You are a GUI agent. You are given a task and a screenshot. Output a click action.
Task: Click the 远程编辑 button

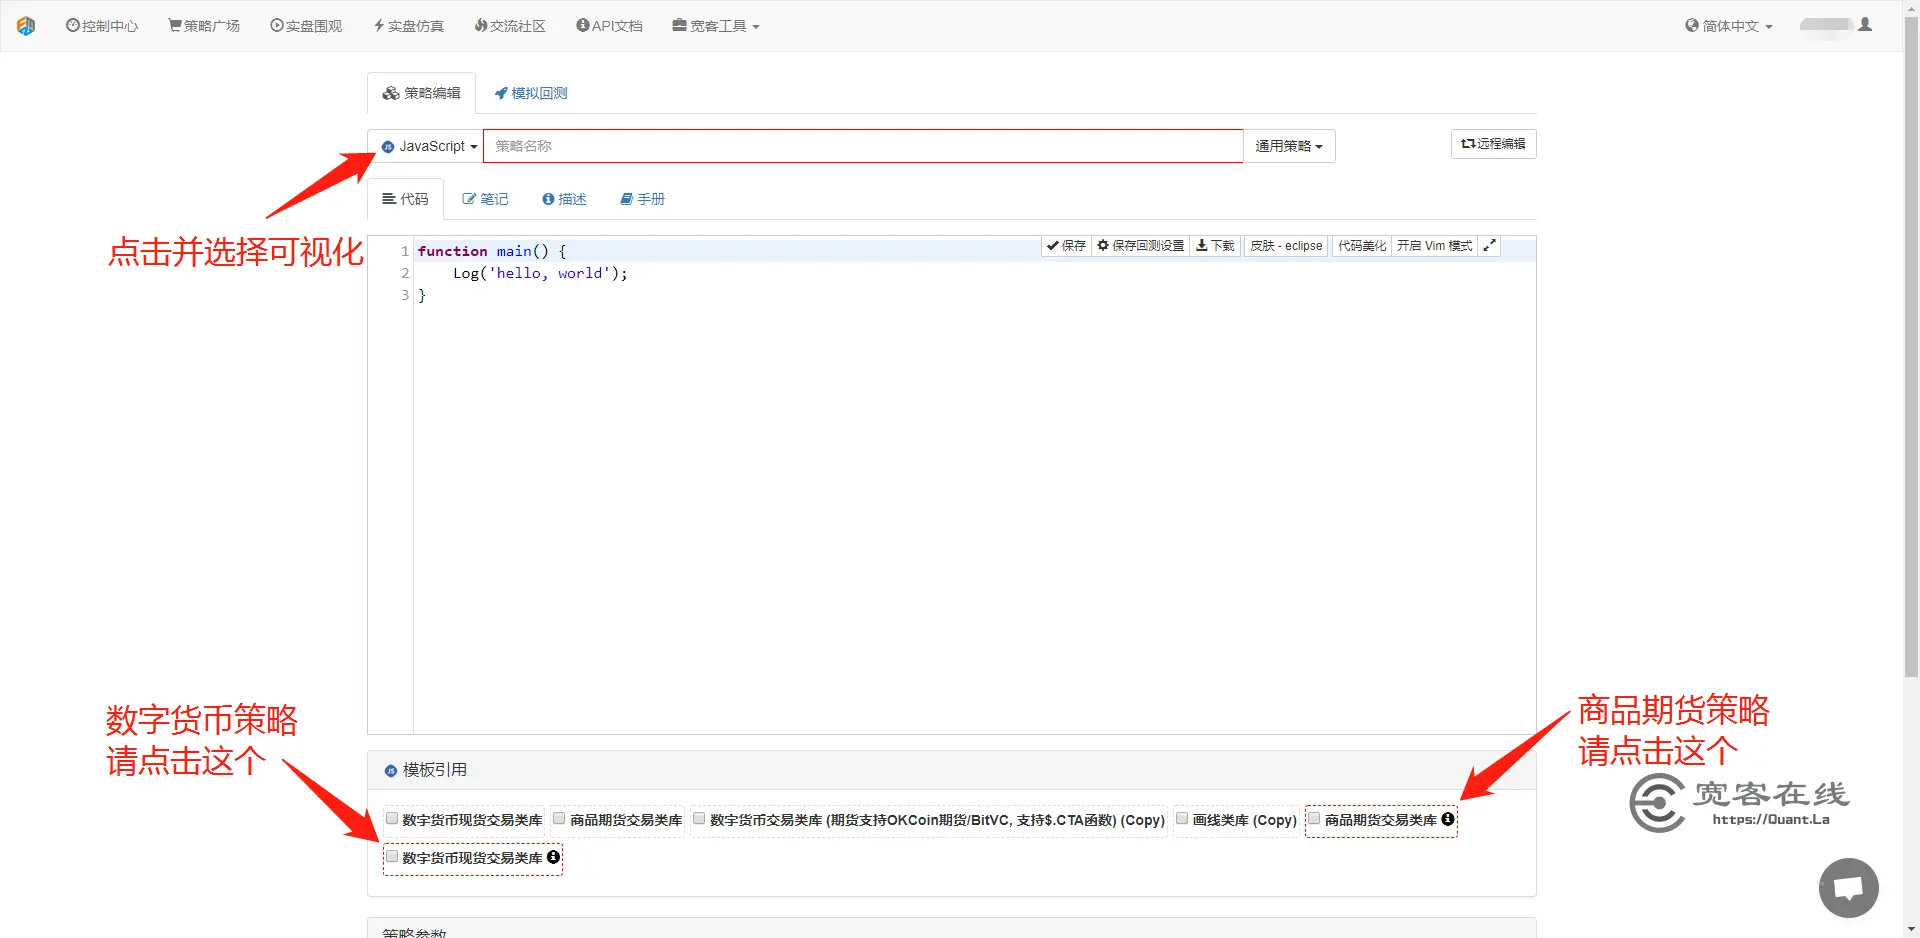pyautogui.click(x=1494, y=144)
